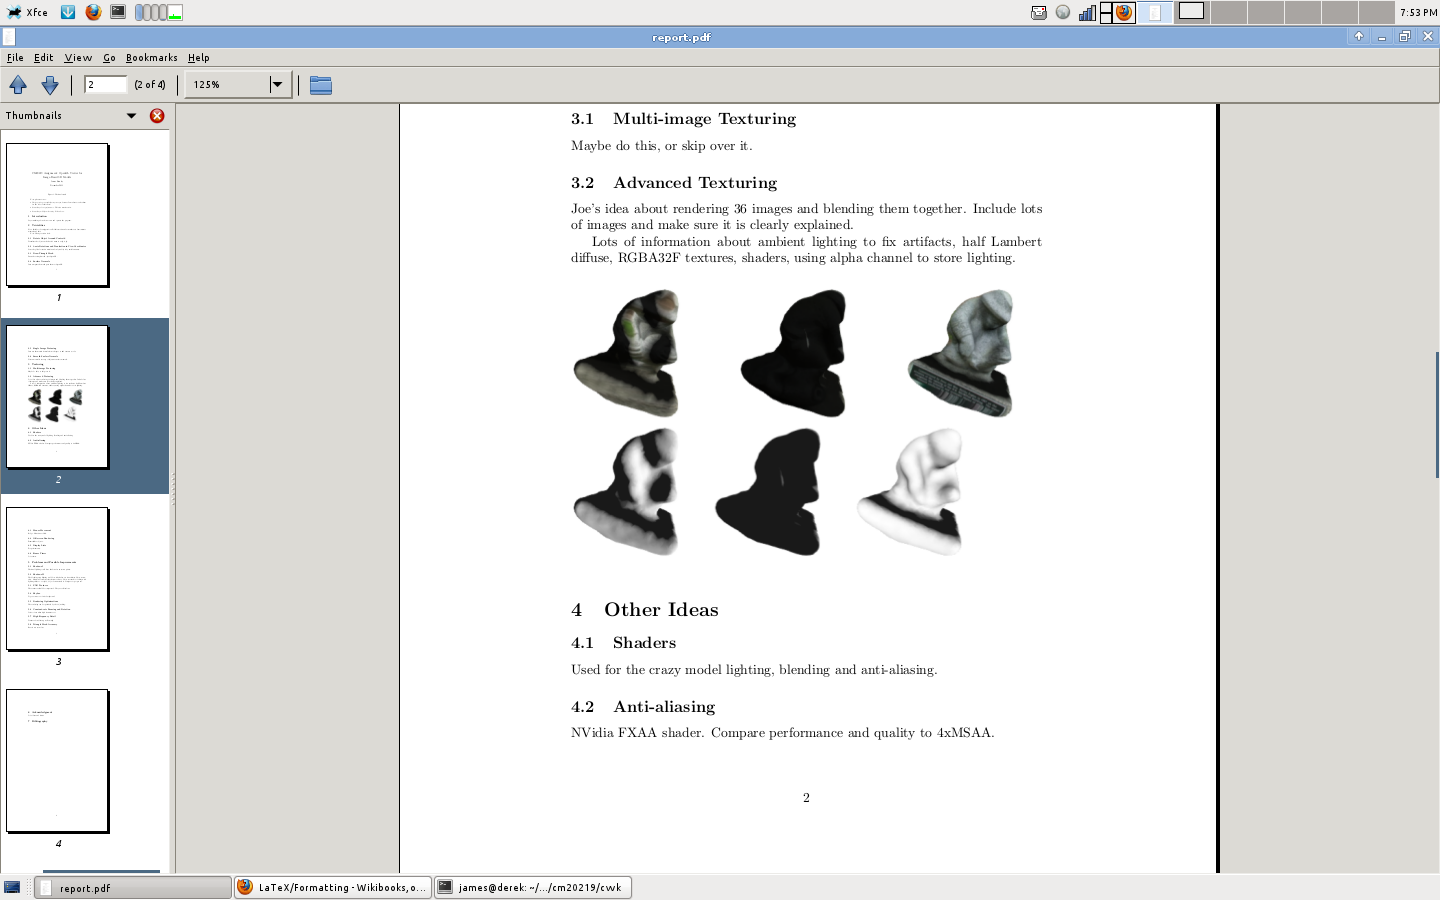Screen dimensions: 1440x900
Task: Switch to james@derek terminal taskbar window
Action: [x=533, y=887]
